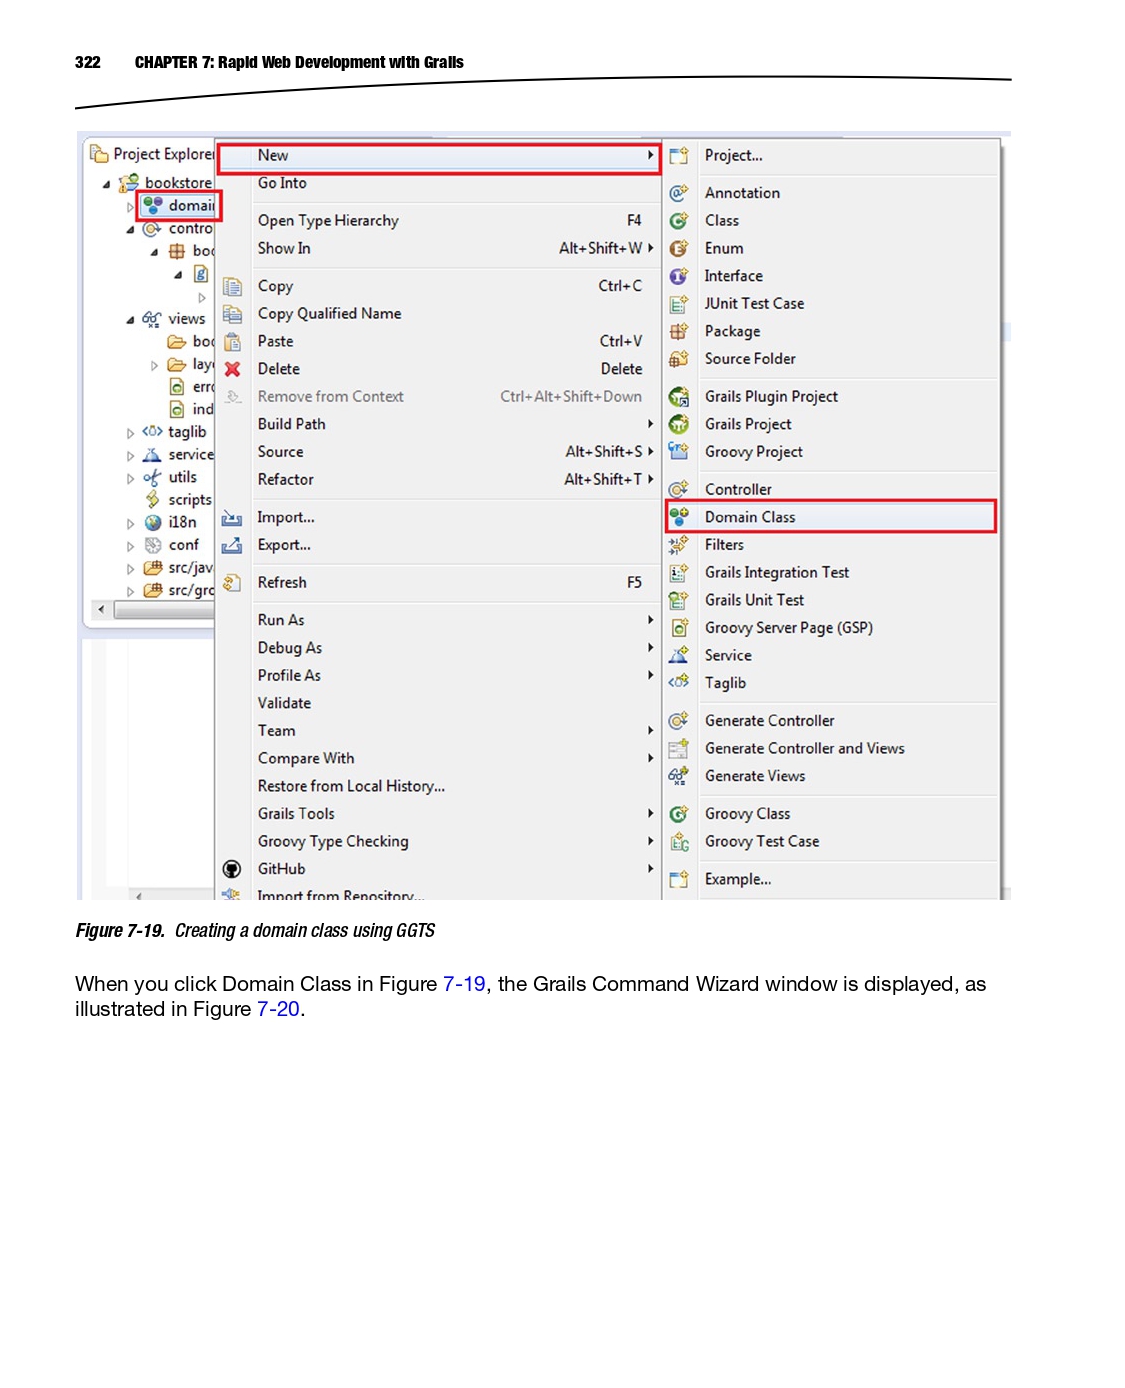
Task: Click the Annotation icon in New submenu
Action: pyautogui.click(x=679, y=193)
